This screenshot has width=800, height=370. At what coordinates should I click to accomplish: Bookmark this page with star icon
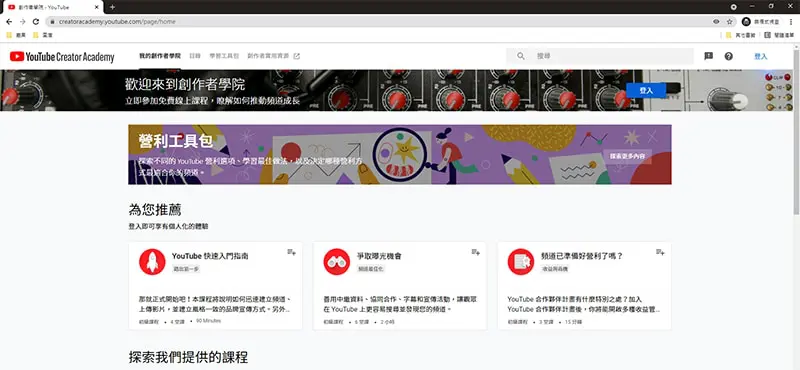tap(730, 21)
